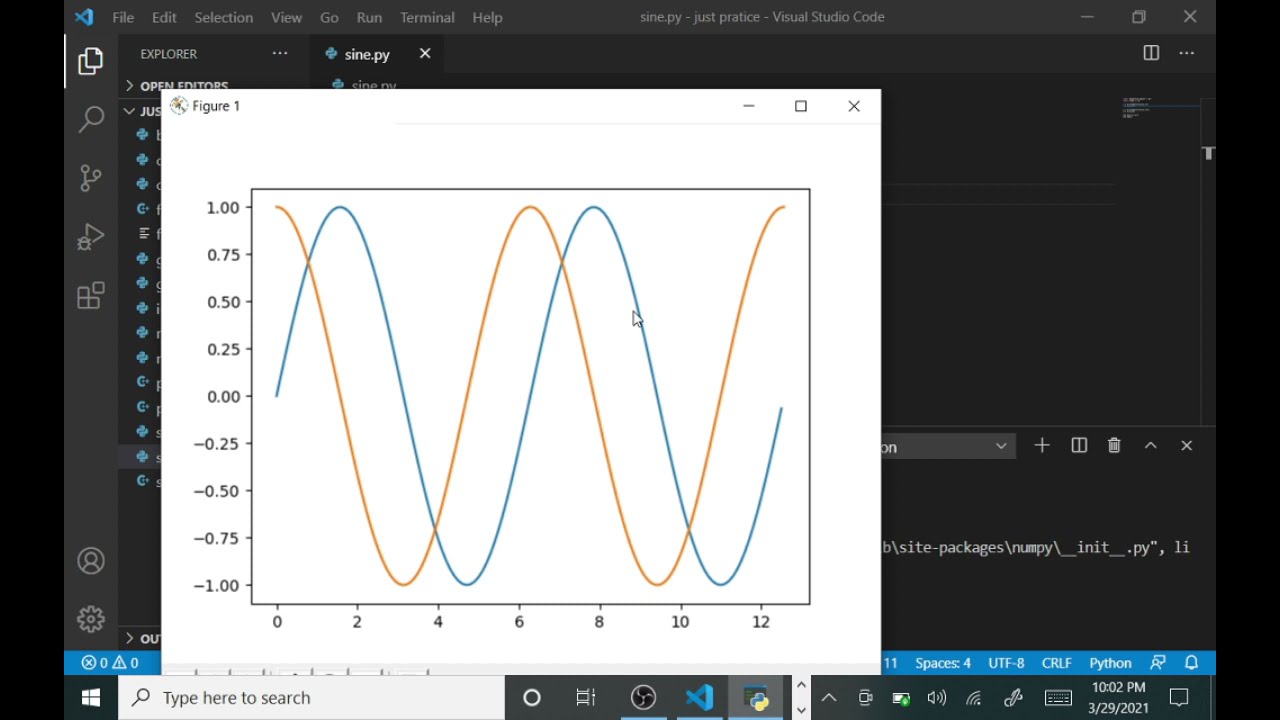Open the Explorer view in activity bar
This screenshot has width=1280, height=720.
pyautogui.click(x=91, y=62)
